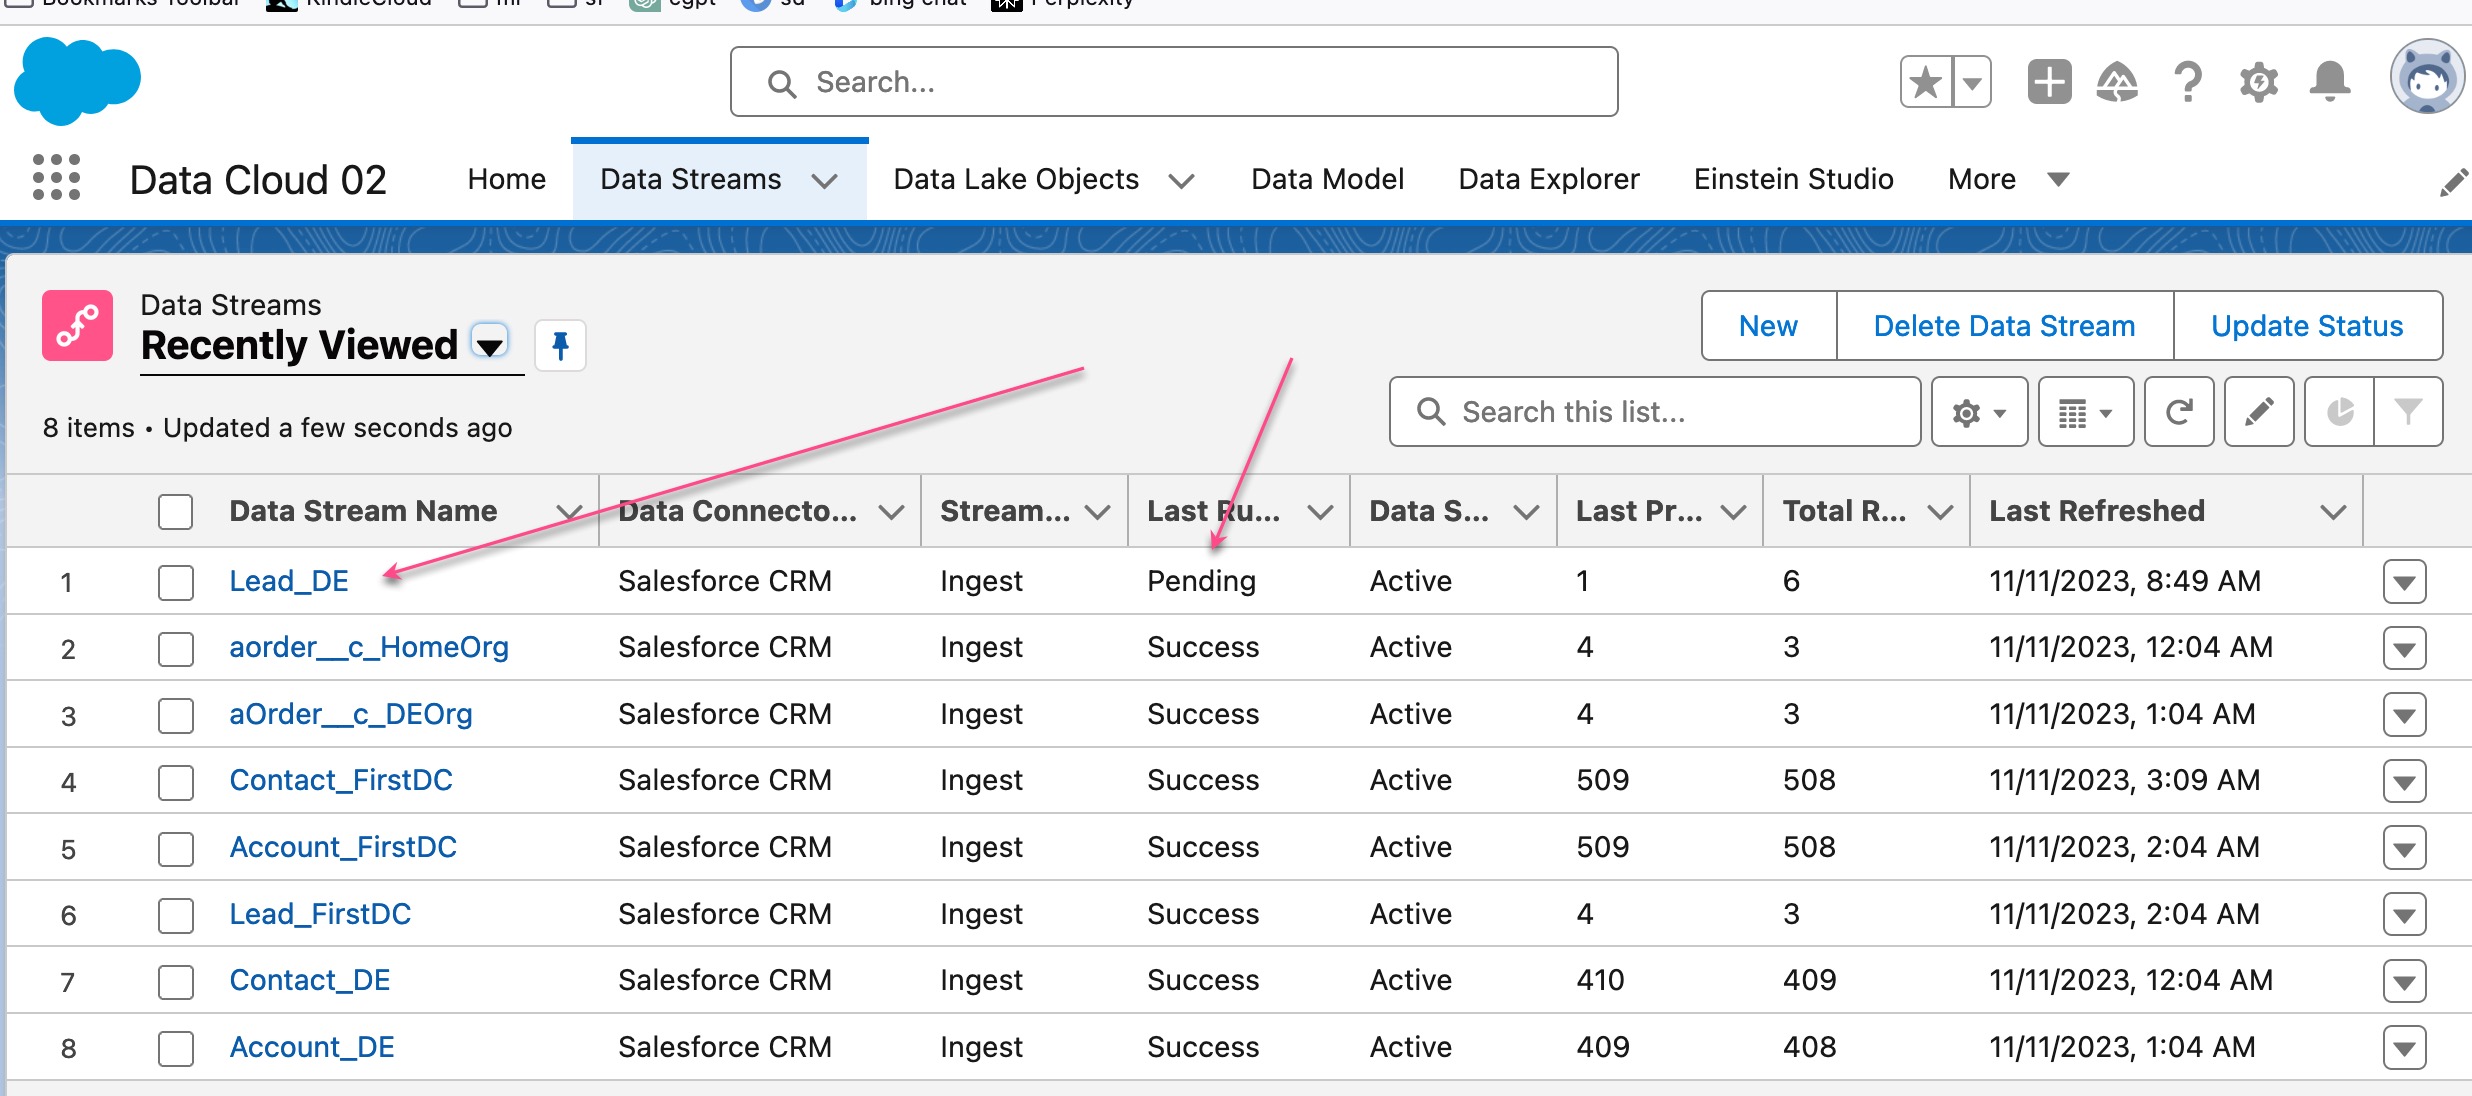
Task: Open the Lead_FirstDC data stream link
Action: tap(320, 915)
